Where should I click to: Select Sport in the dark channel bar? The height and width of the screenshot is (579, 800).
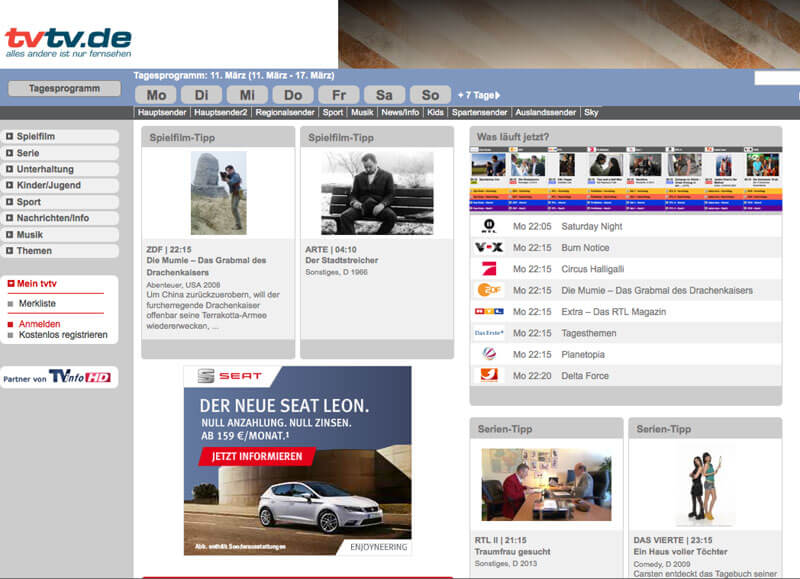[x=333, y=112]
